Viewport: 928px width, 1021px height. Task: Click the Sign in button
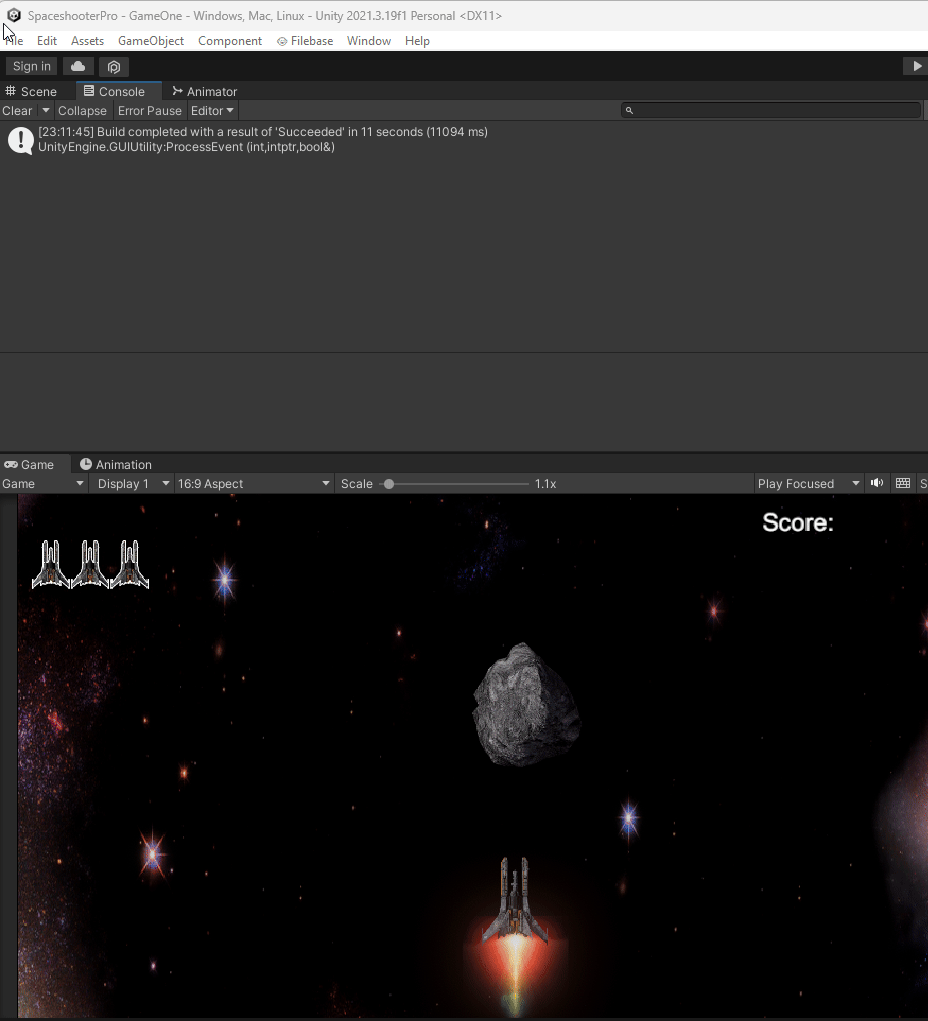[31, 66]
